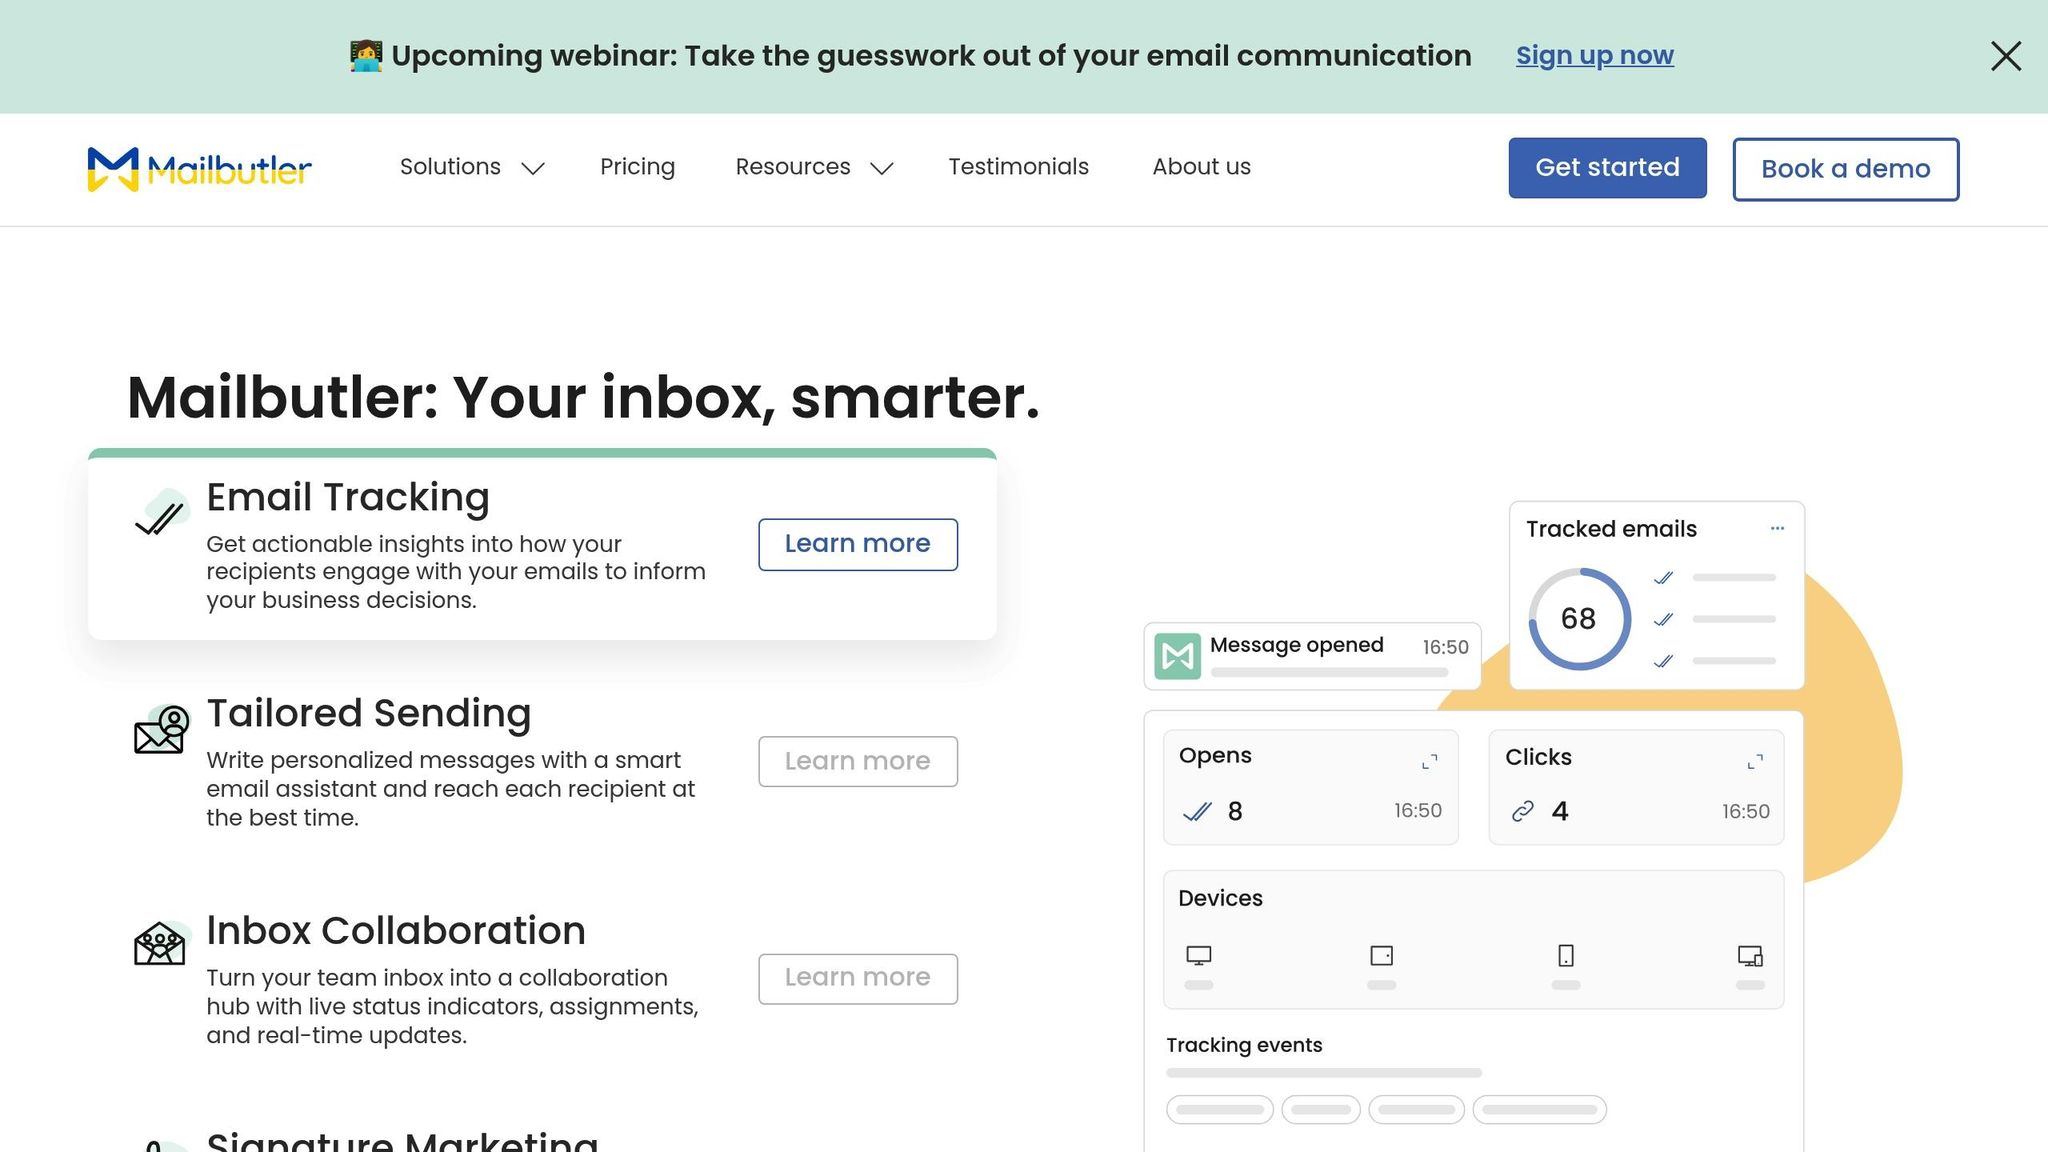Click the Get started button
This screenshot has width=2048, height=1152.
point(1607,168)
